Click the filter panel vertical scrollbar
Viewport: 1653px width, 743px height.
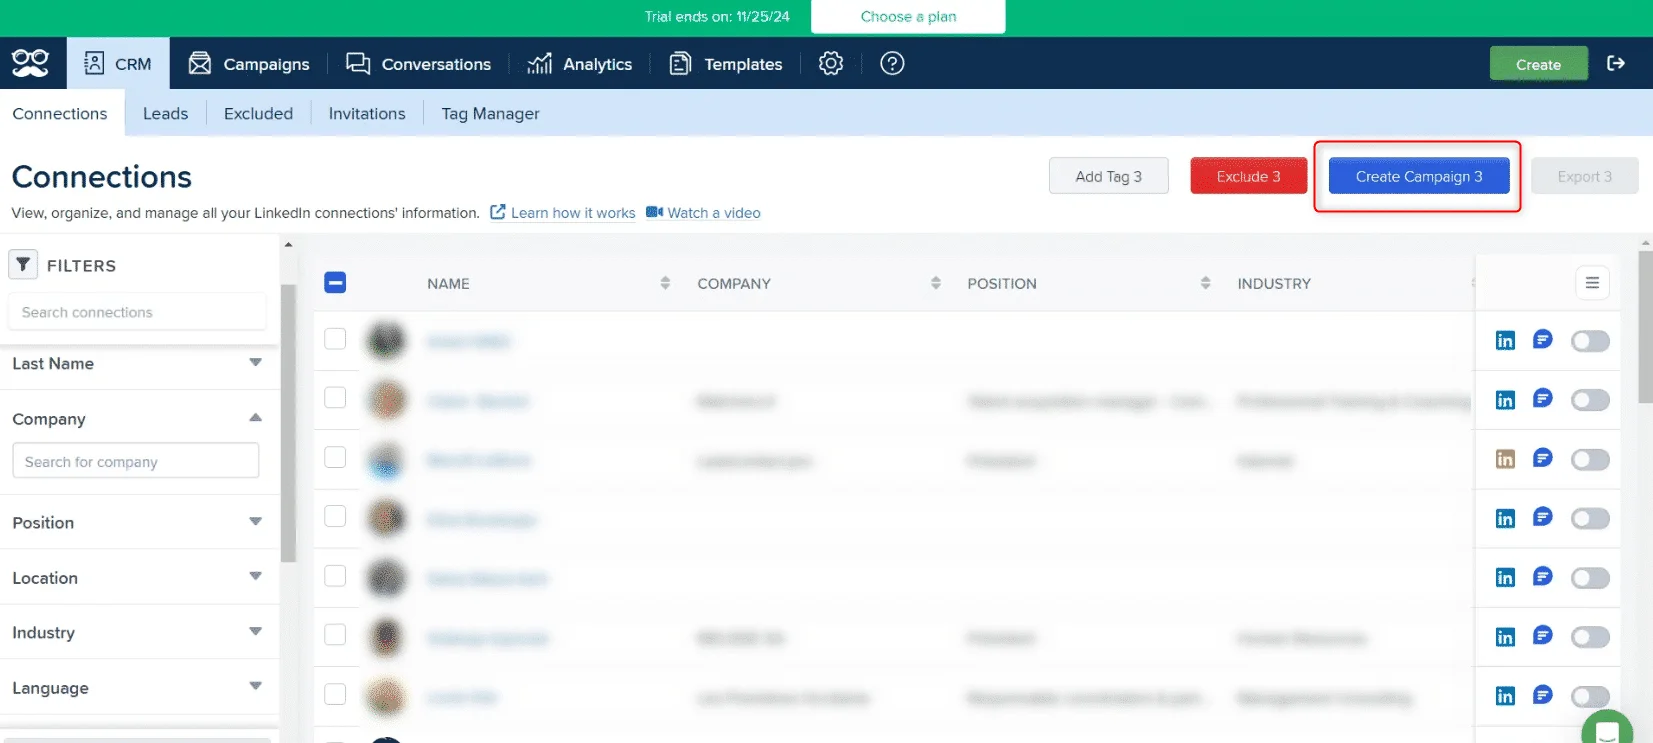click(288, 422)
